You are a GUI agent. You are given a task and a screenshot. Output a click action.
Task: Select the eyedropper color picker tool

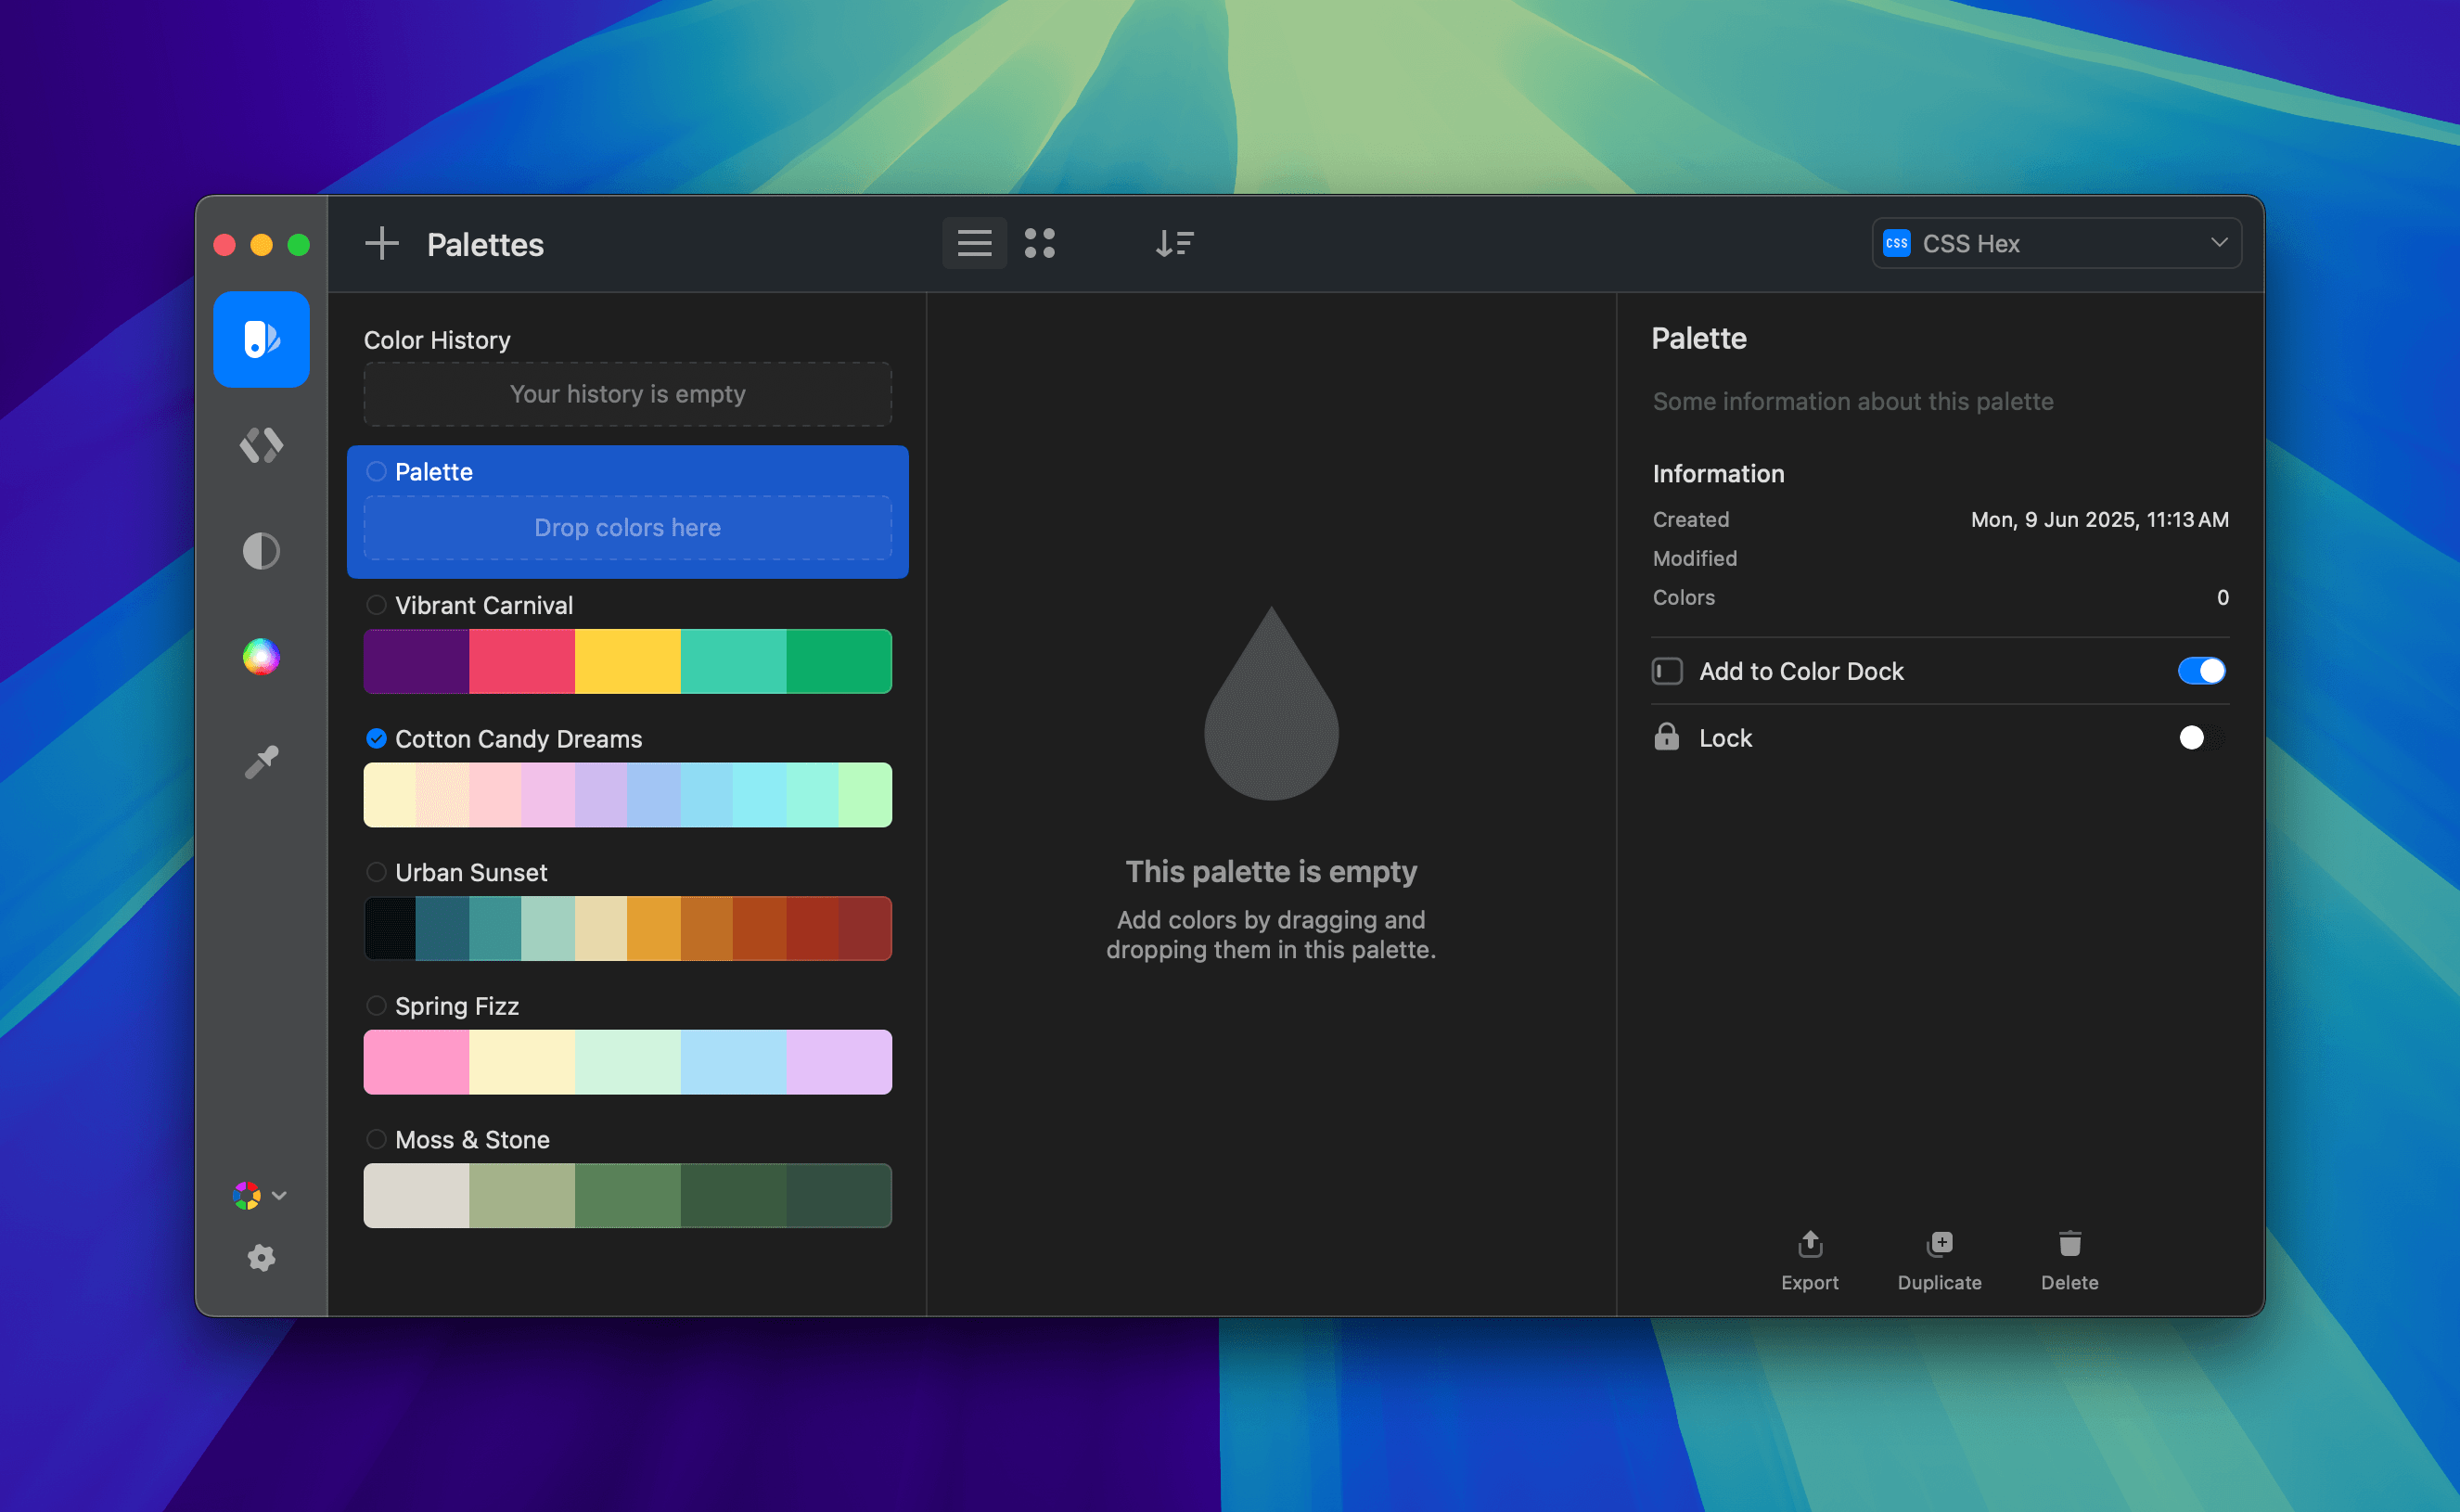point(260,760)
